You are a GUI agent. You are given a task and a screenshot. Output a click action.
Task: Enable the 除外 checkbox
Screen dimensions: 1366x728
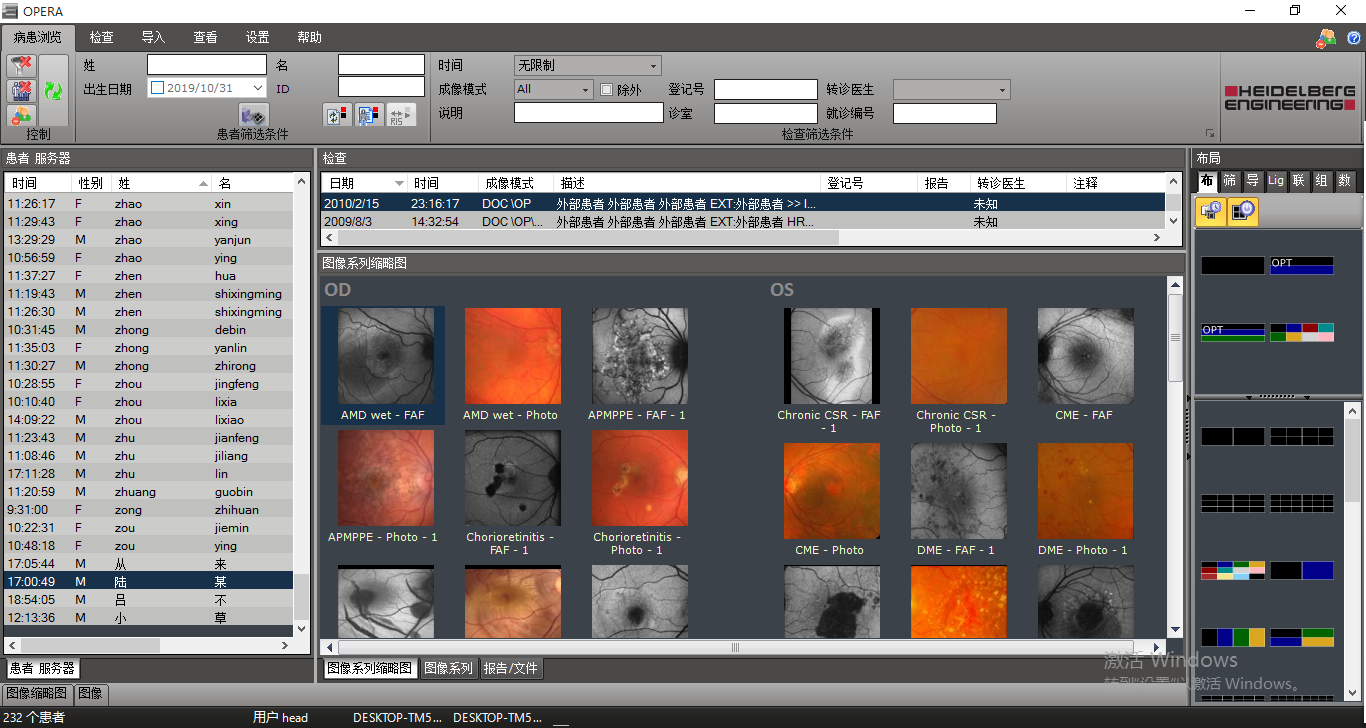pyautogui.click(x=606, y=90)
